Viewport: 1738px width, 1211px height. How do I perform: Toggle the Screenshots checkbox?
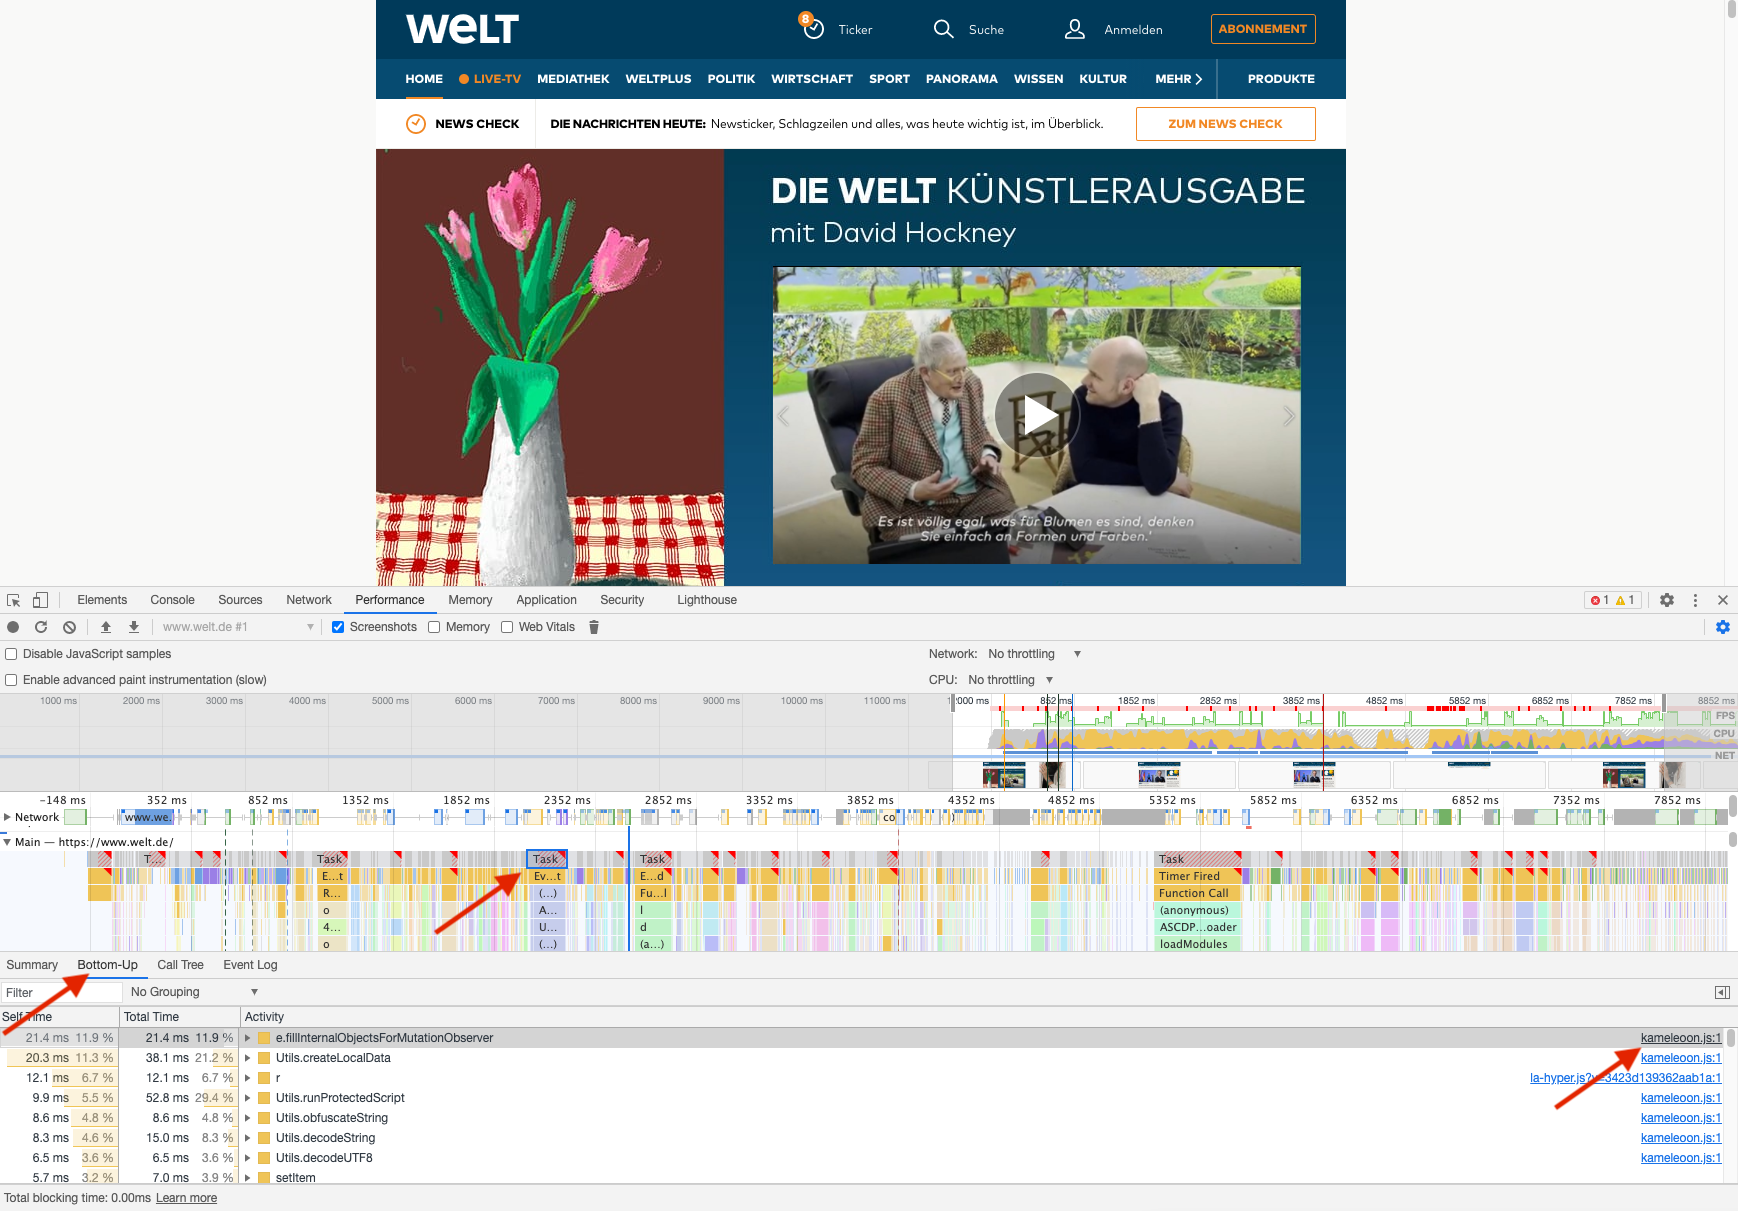[x=338, y=627]
